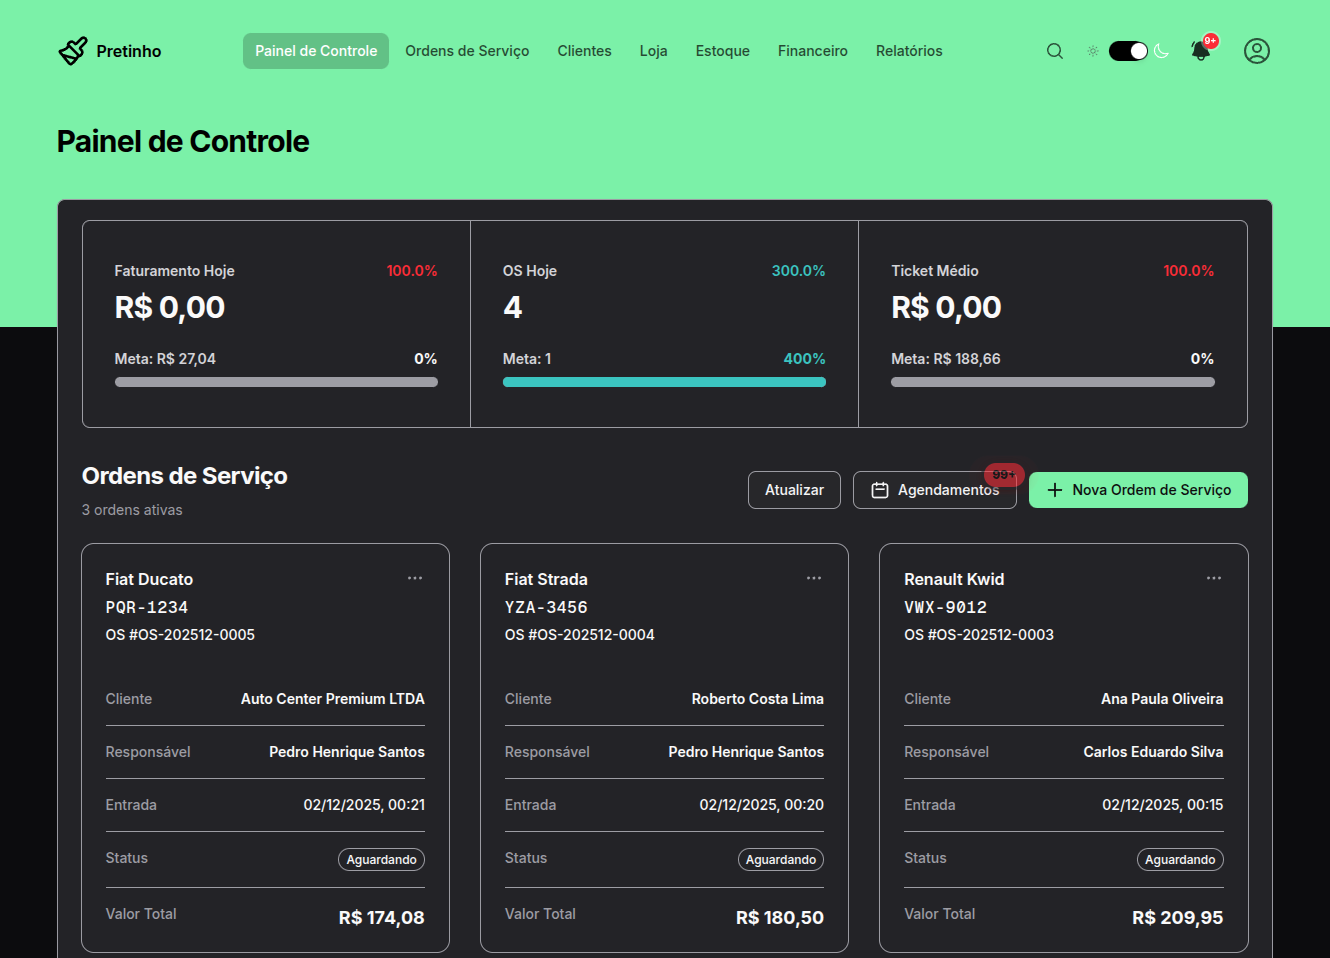Open search with the magnifier icon
This screenshot has width=1330, height=958.
pyautogui.click(x=1054, y=51)
